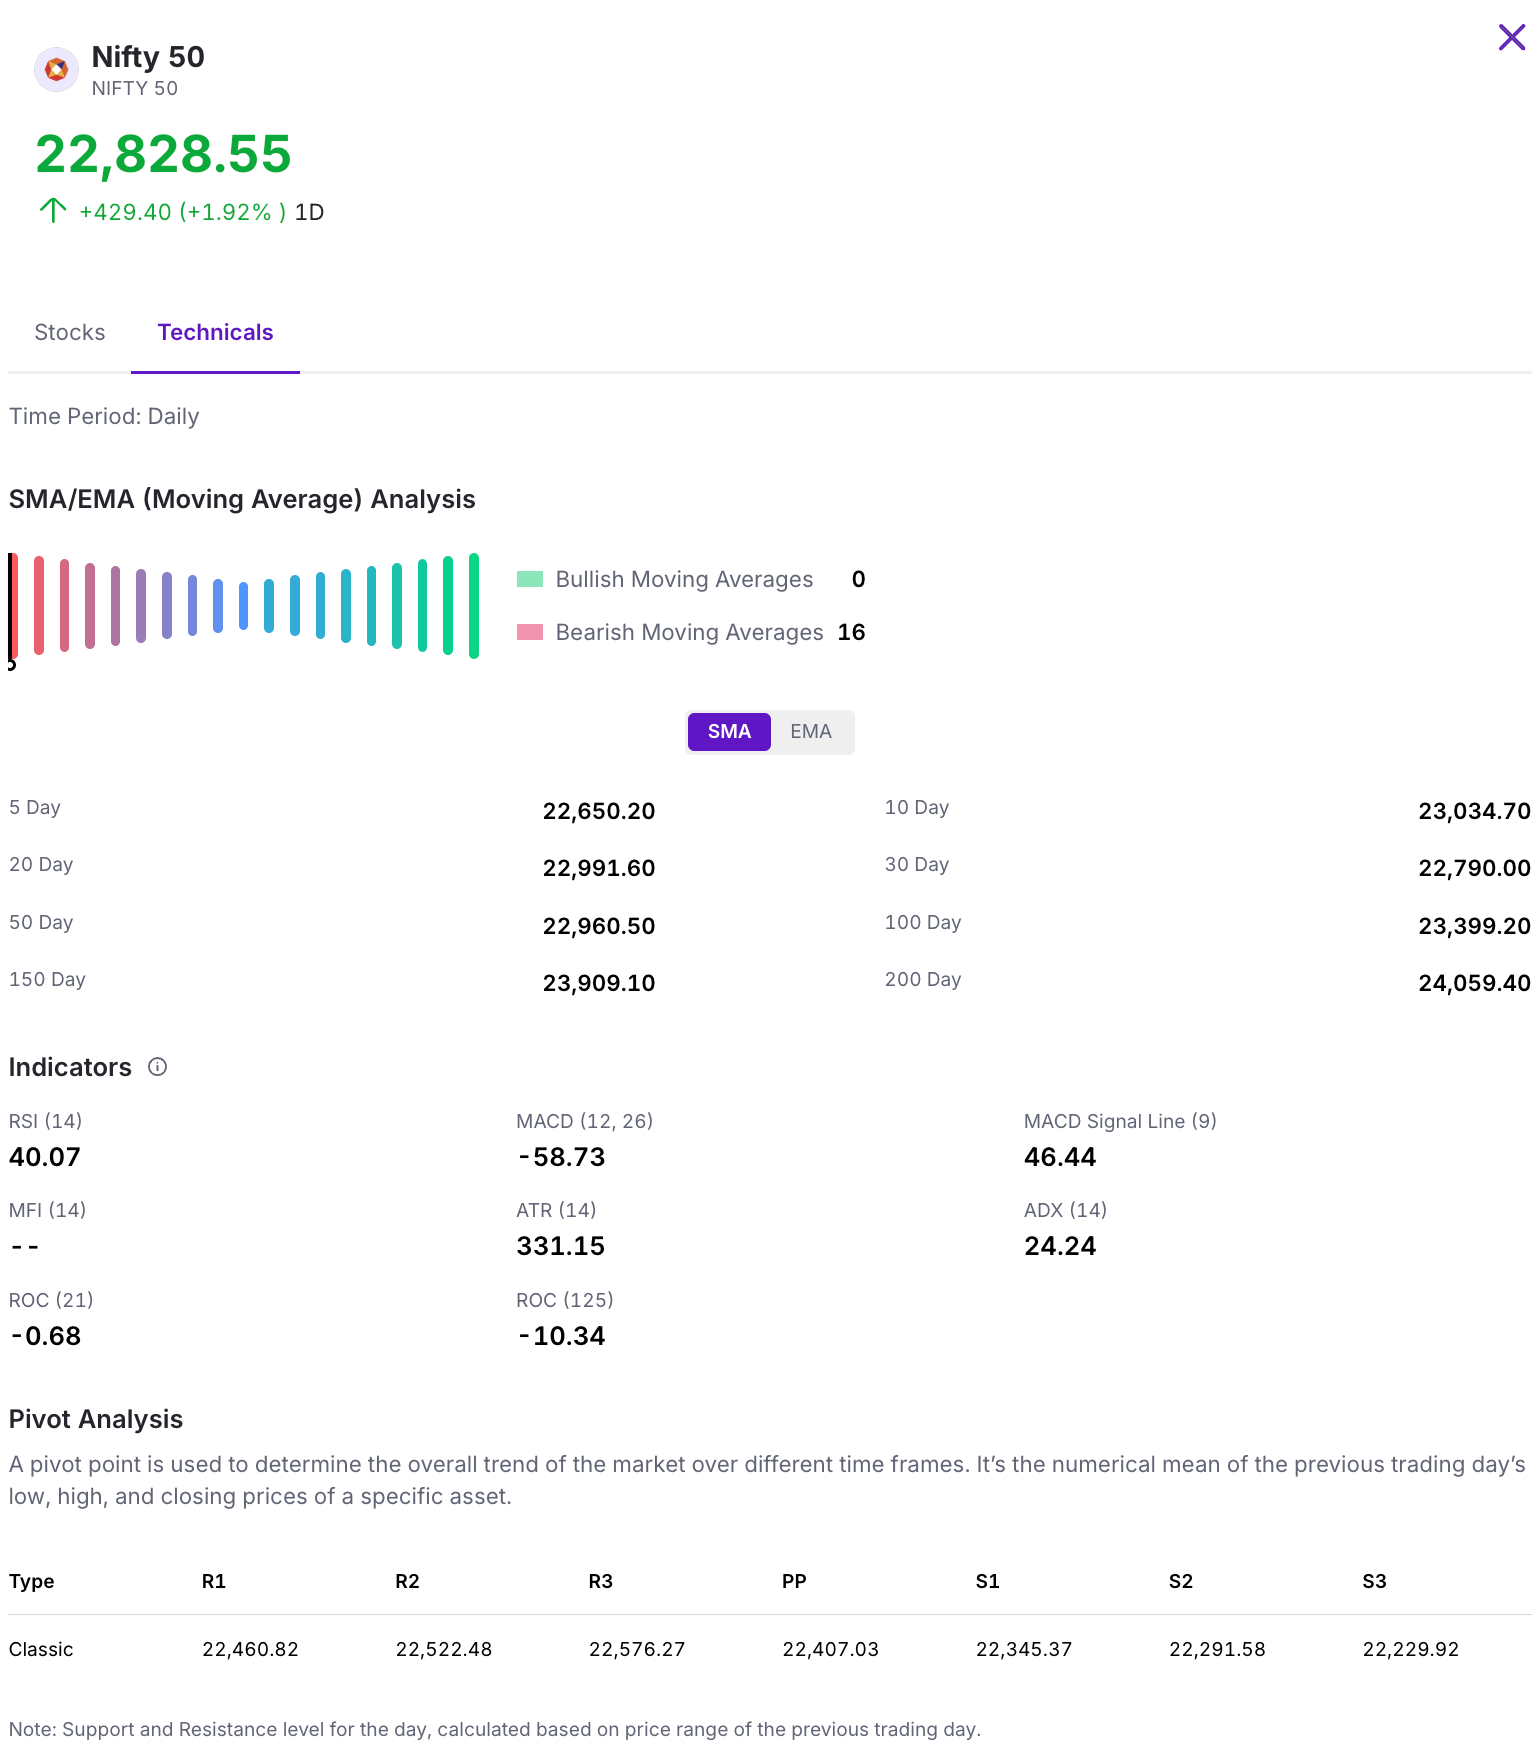
Task: Click the 200 Day SMA value
Action: [1473, 983]
